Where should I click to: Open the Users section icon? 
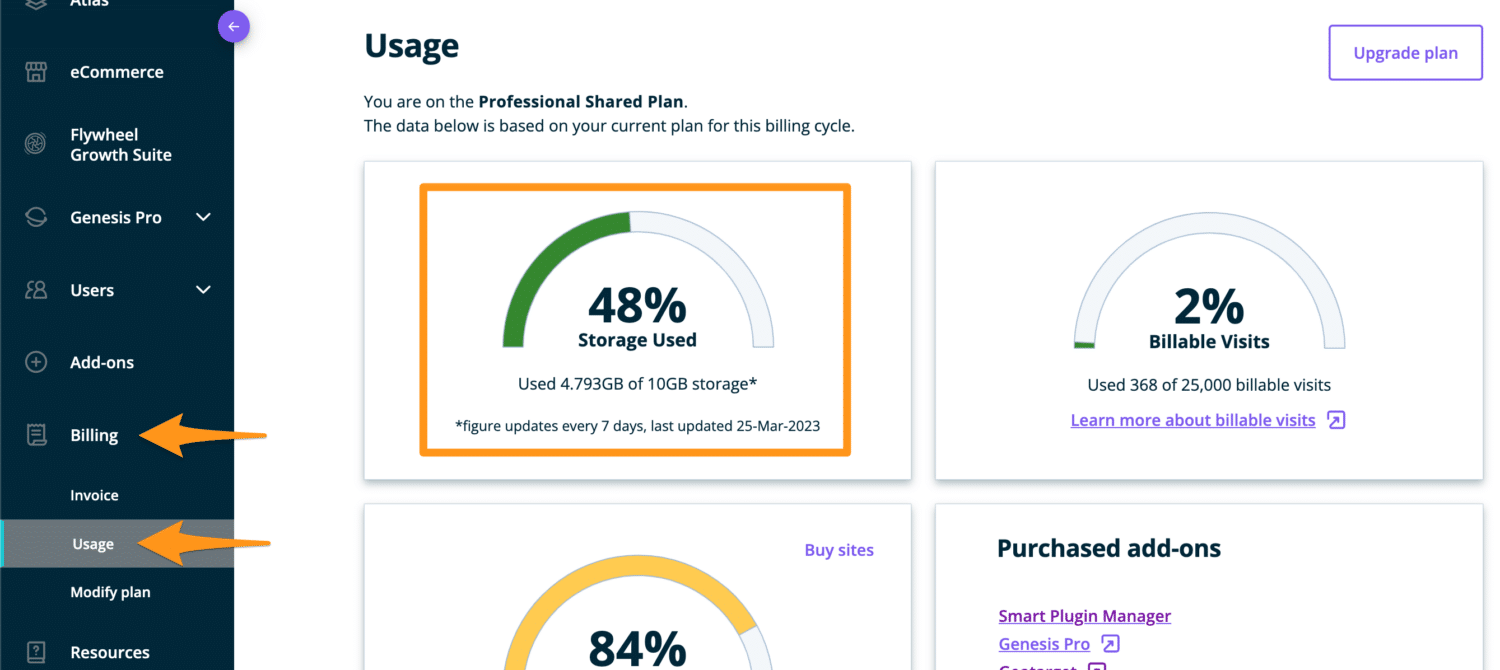36,289
